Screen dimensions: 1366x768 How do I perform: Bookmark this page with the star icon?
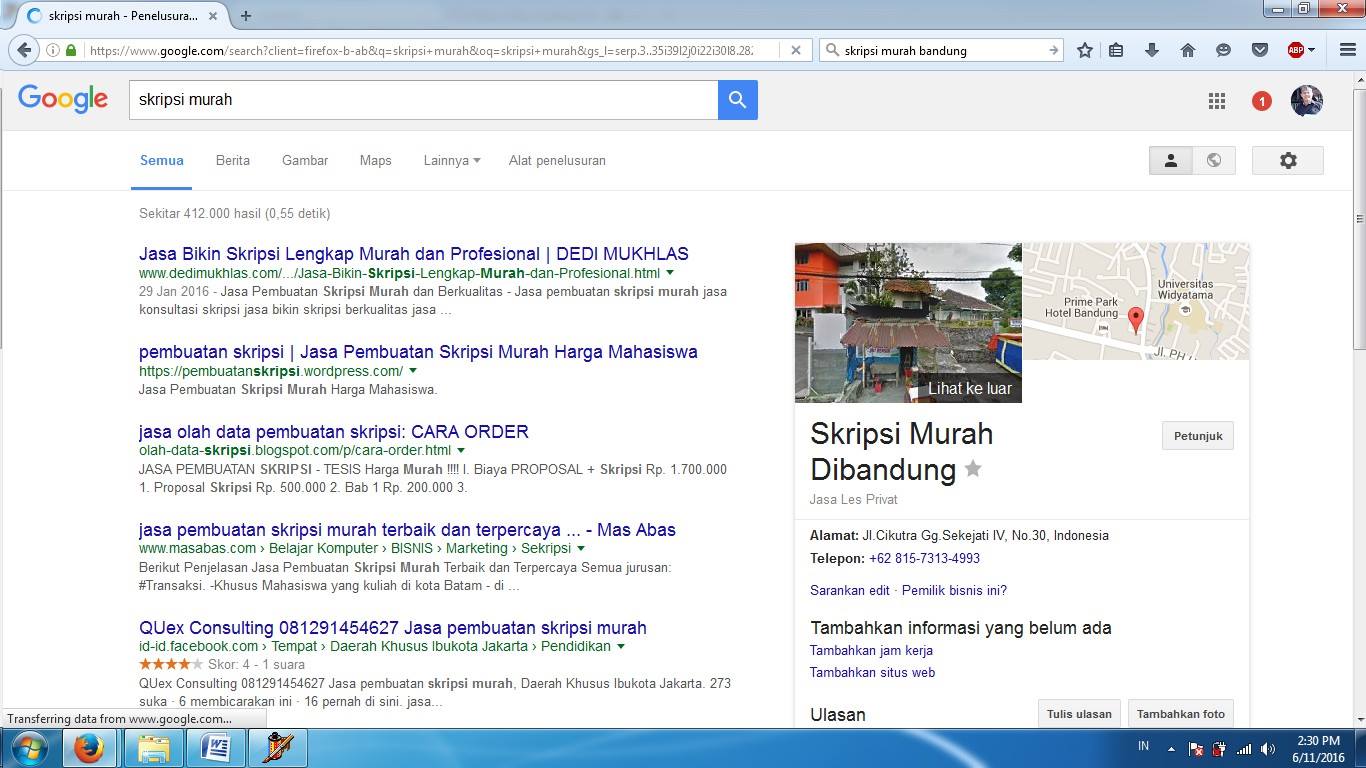click(x=1084, y=50)
